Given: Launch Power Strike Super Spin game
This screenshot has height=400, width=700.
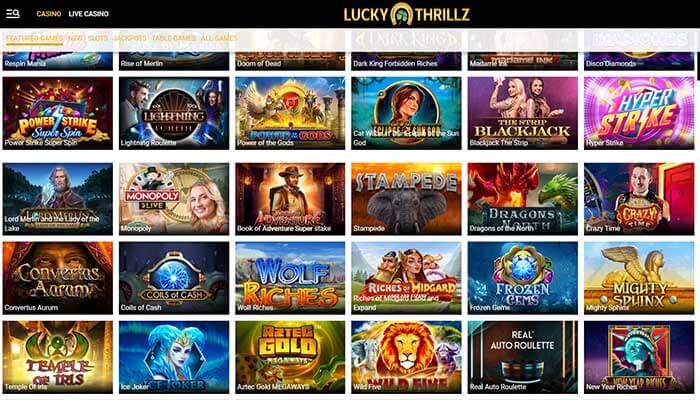Looking at the screenshot, I should tap(58, 113).
